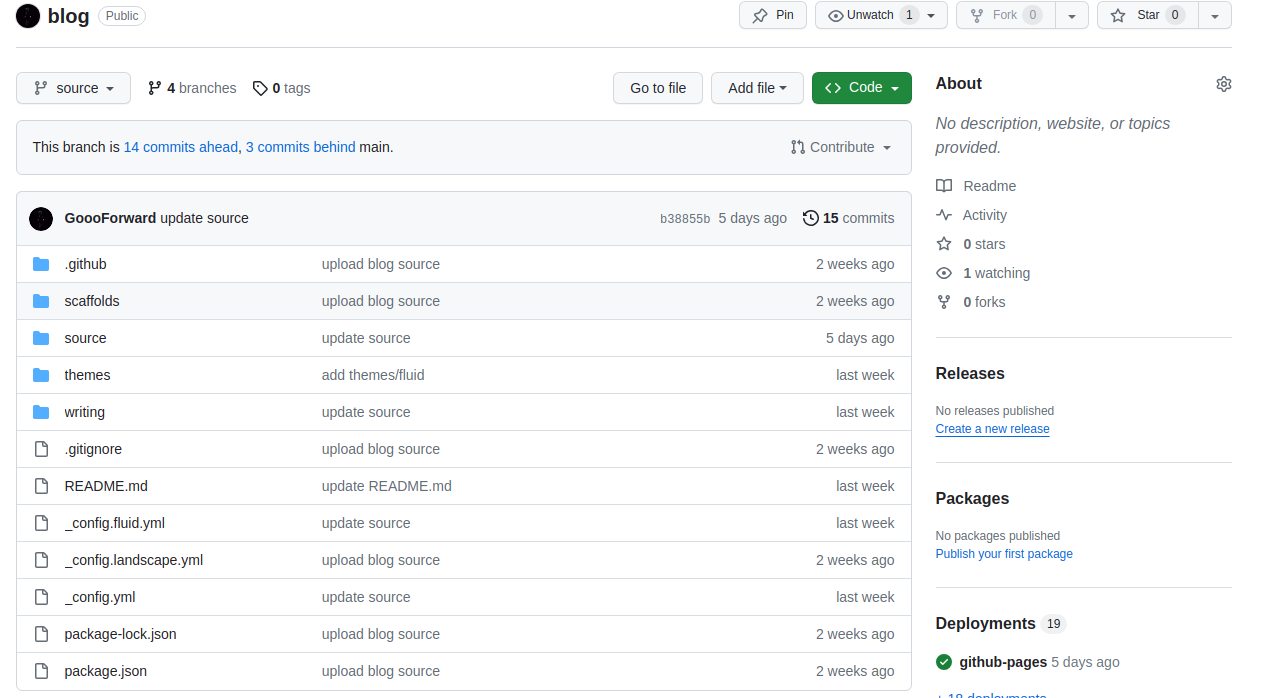Screen dimensions: 1279x698
Task: Open the repository About settings gear
Action: 1223,84
